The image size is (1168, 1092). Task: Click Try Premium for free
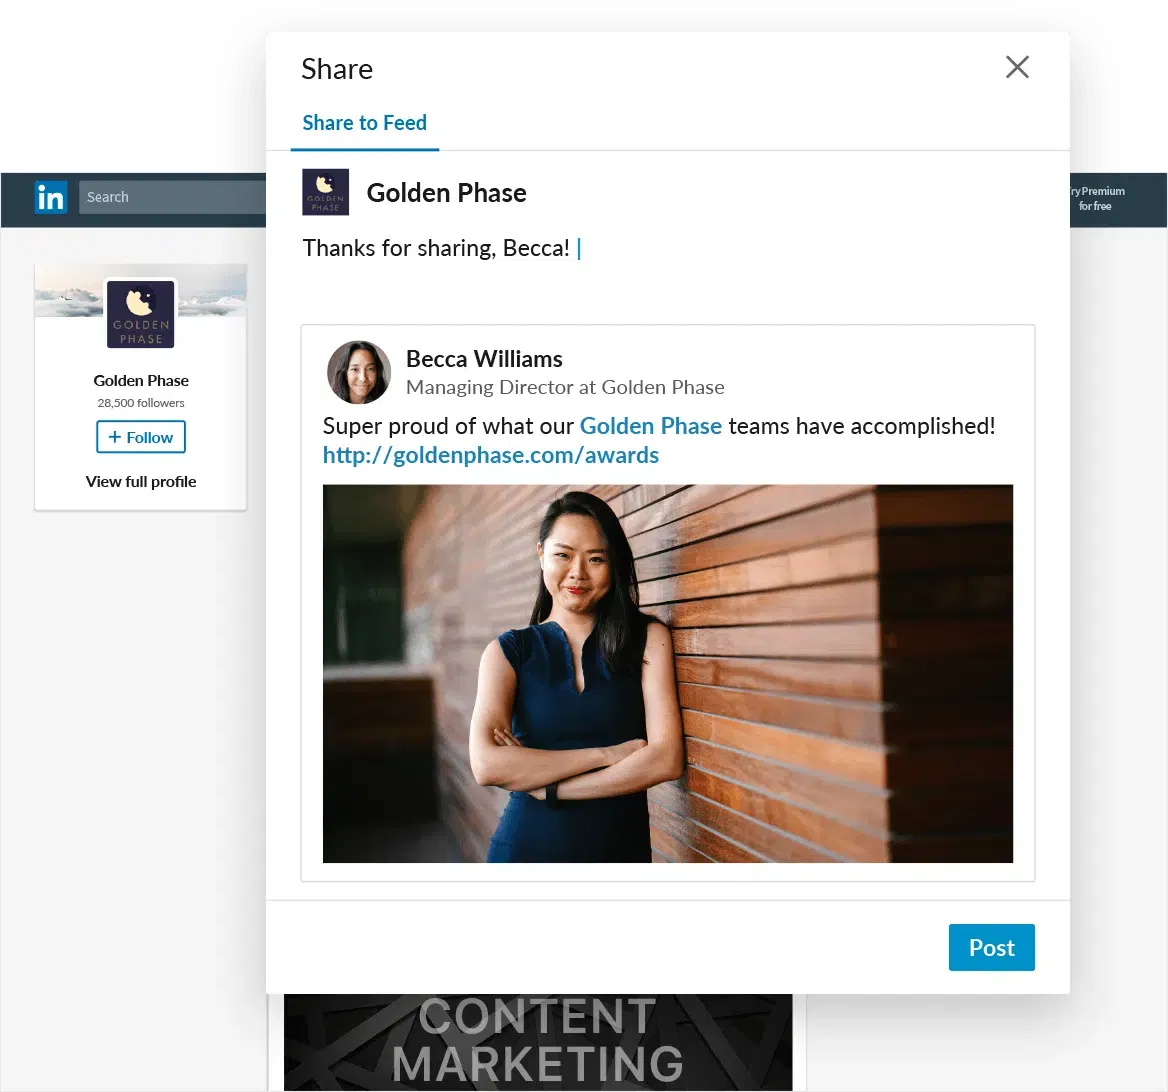[x=1096, y=198]
